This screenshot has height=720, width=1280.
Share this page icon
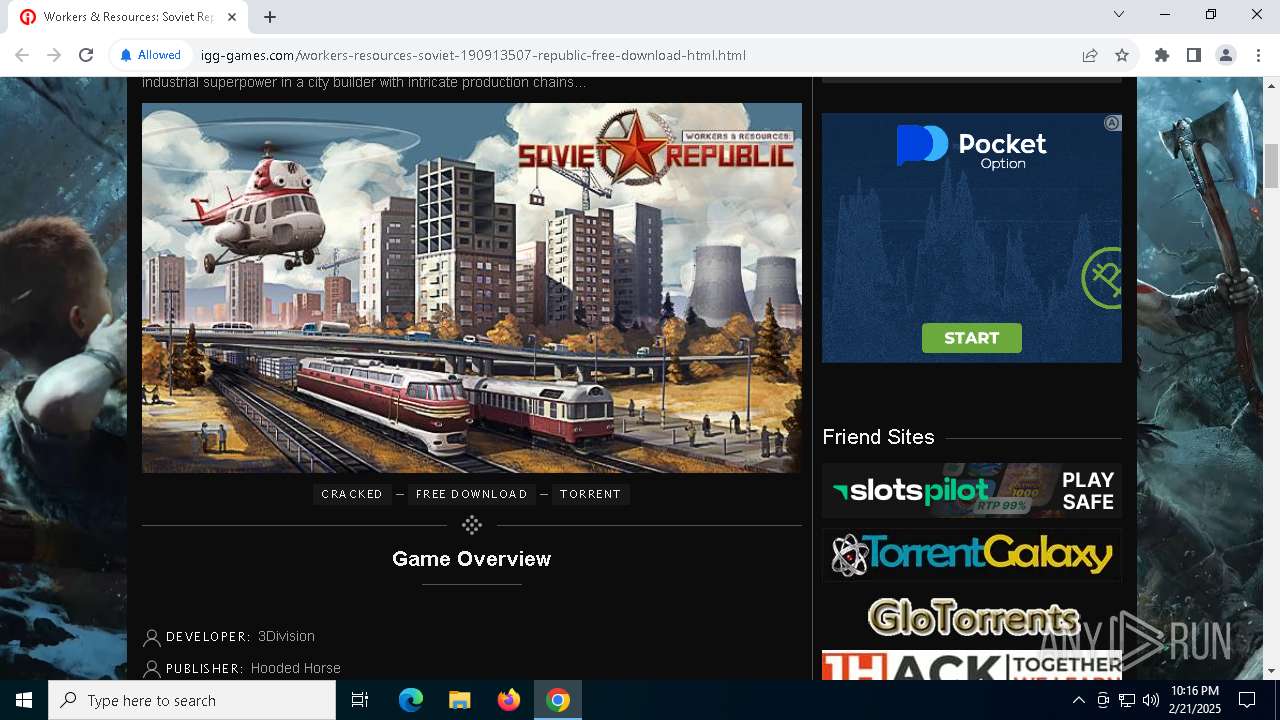1090,55
